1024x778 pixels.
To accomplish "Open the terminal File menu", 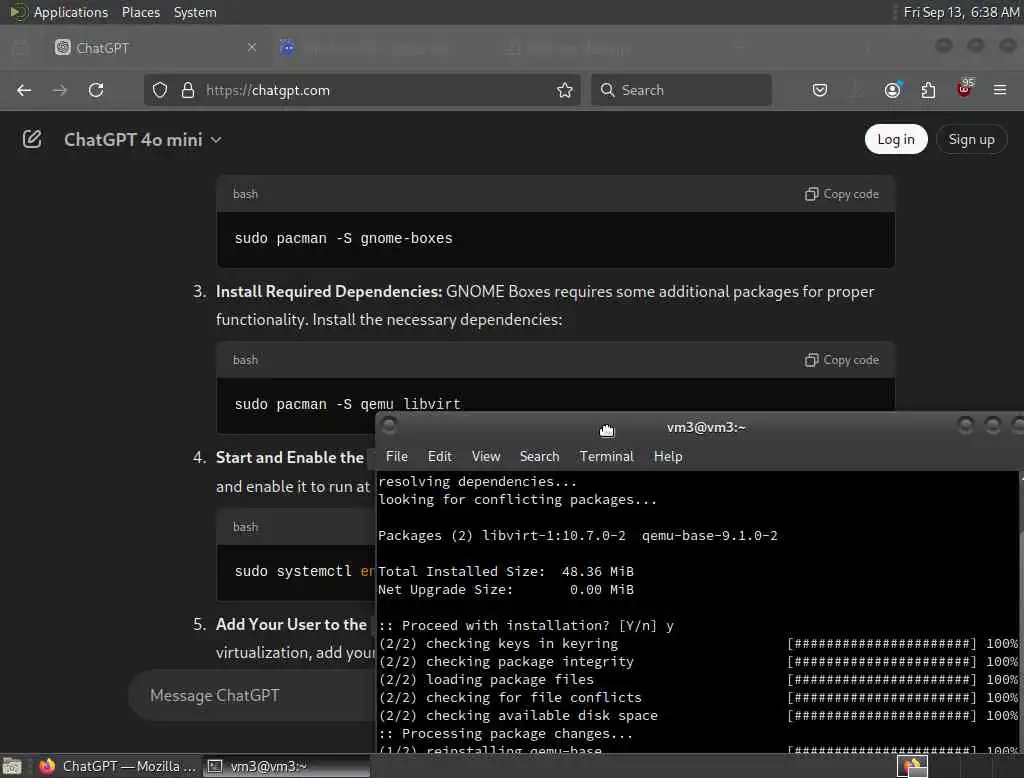I will coord(396,456).
